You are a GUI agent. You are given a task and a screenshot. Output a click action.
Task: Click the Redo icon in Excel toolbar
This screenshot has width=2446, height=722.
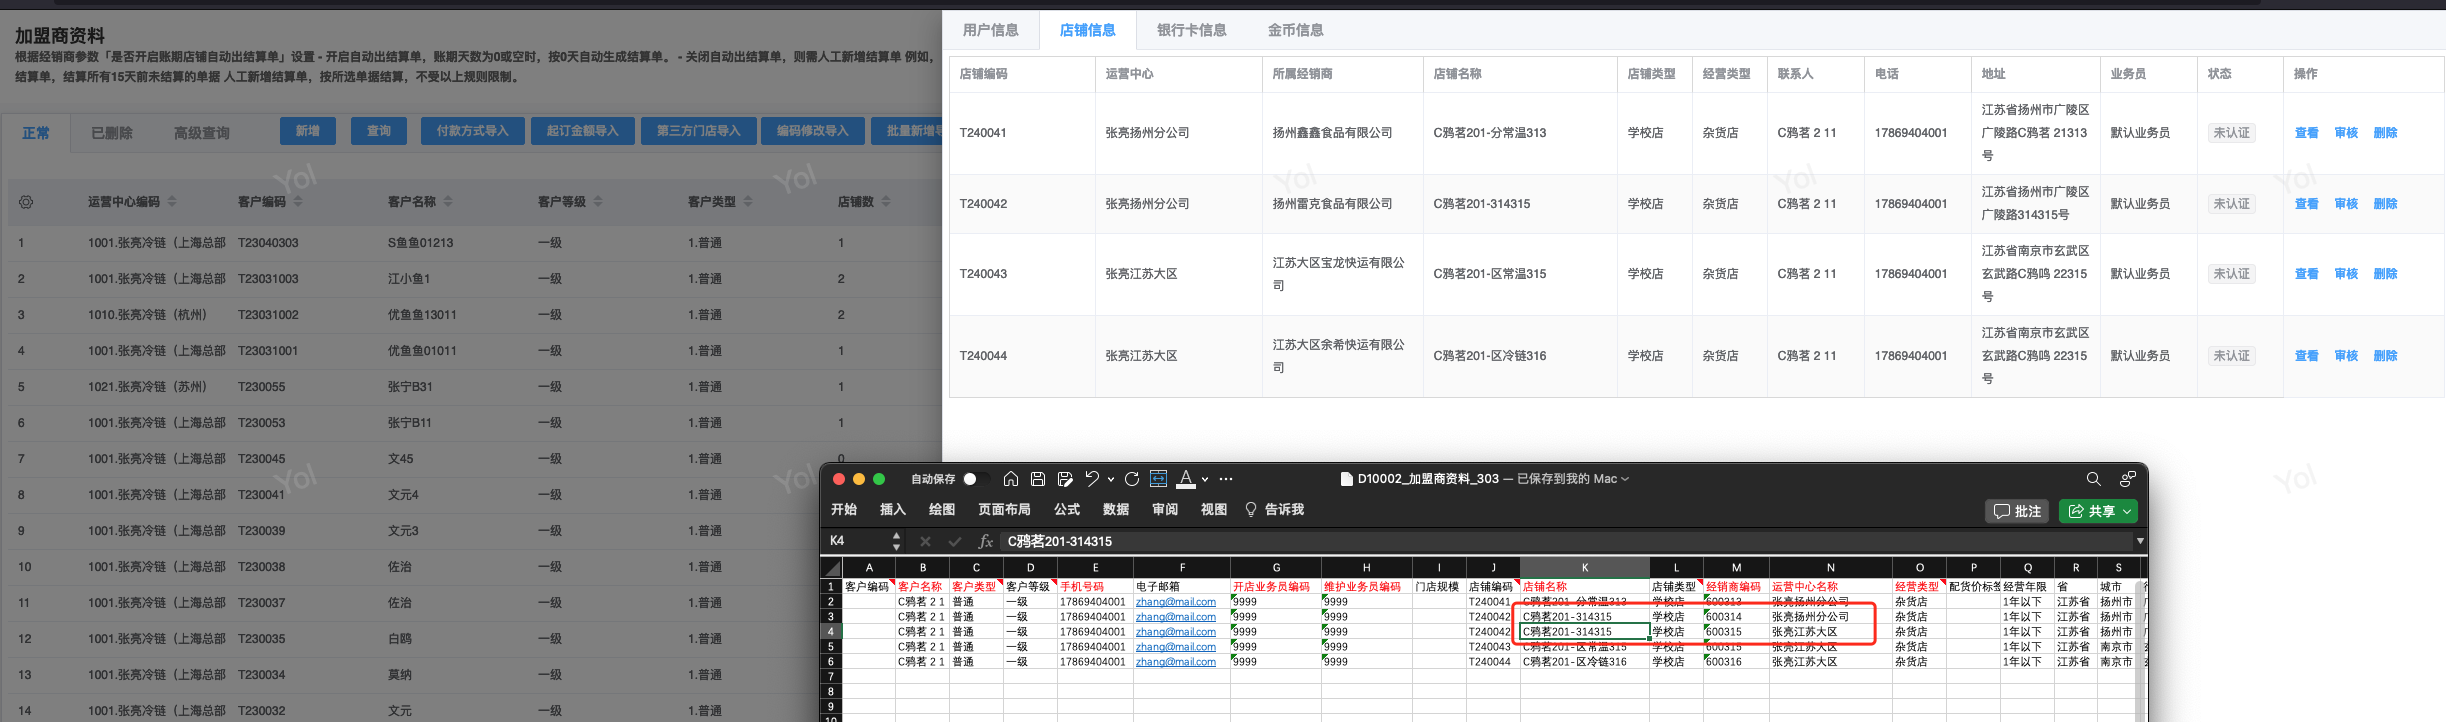point(1132,479)
